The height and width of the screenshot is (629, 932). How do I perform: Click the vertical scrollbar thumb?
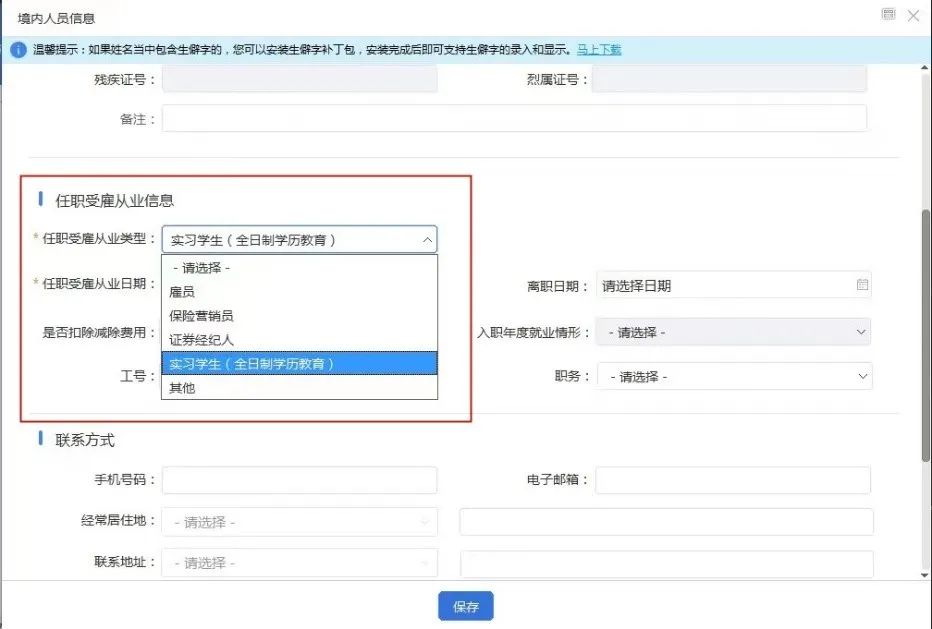tap(925, 335)
